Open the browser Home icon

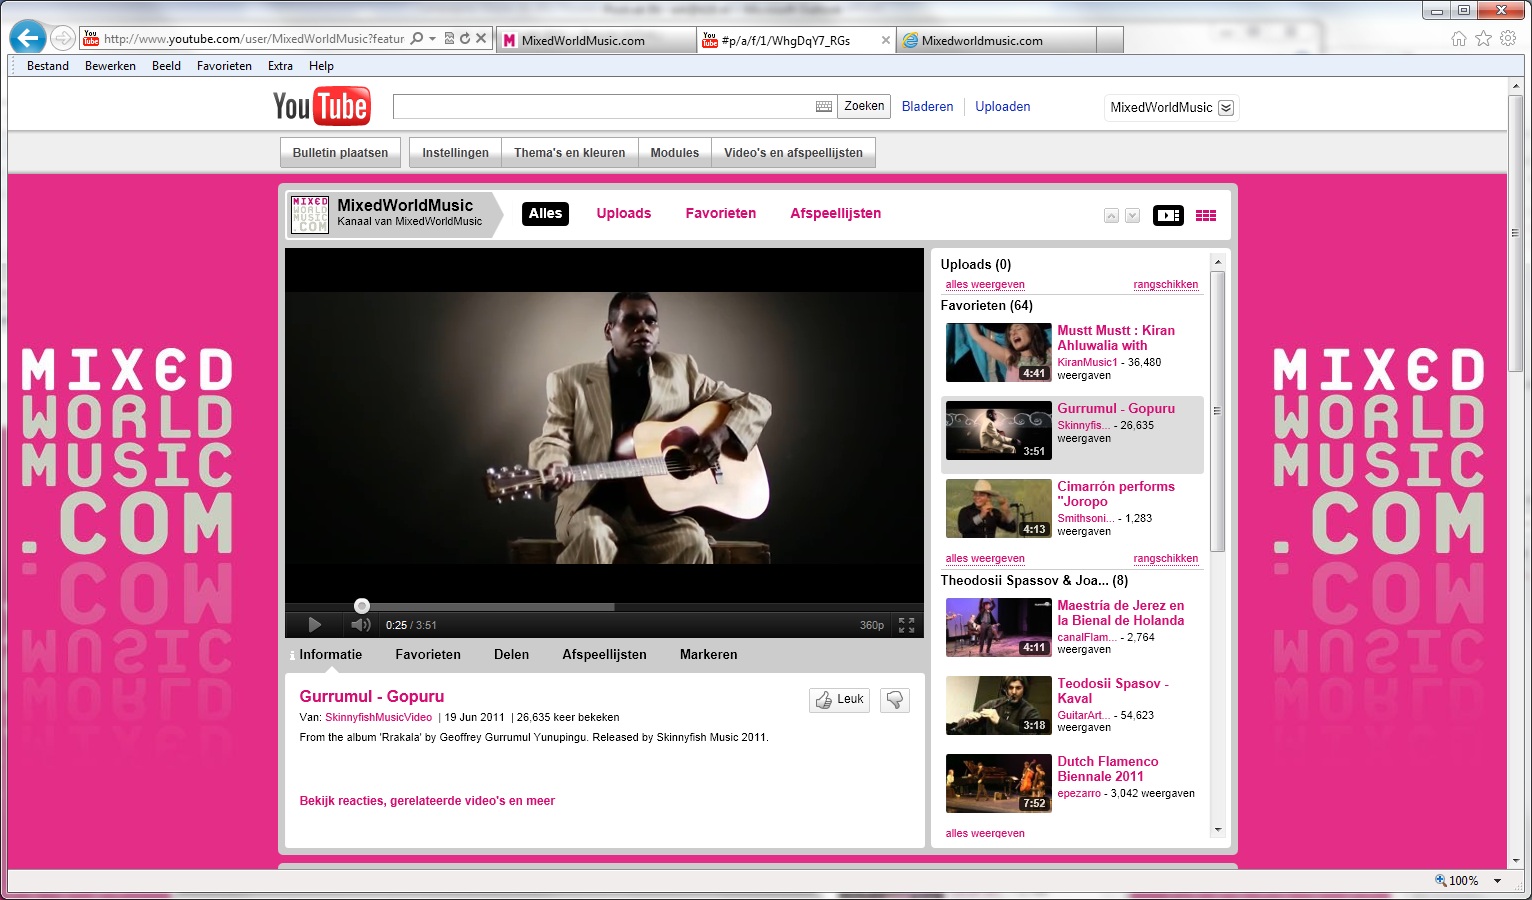coord(1459,39)
